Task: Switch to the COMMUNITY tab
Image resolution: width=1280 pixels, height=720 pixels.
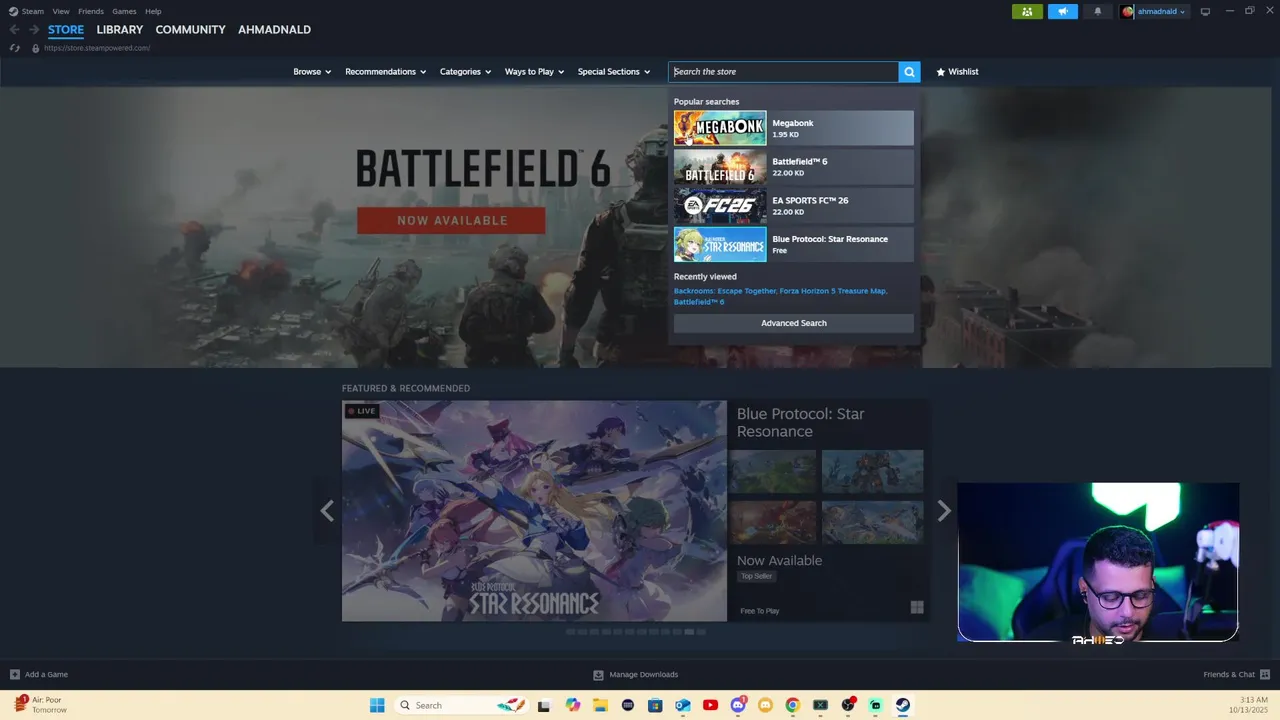Action: point(190,30)
